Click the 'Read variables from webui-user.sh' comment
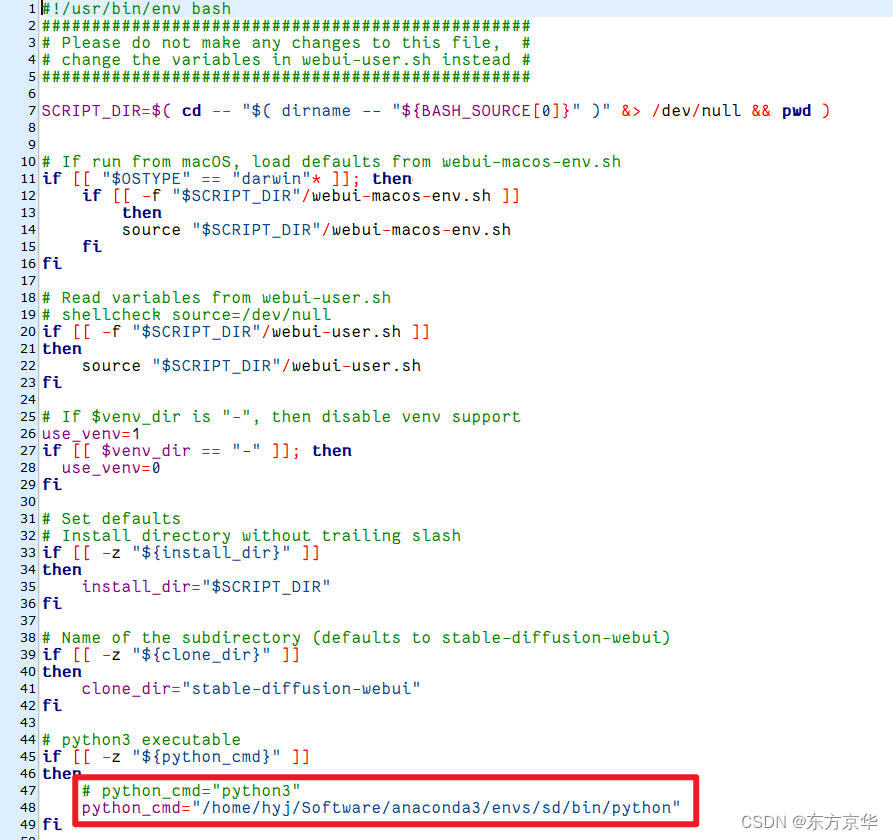 (216, 298)
